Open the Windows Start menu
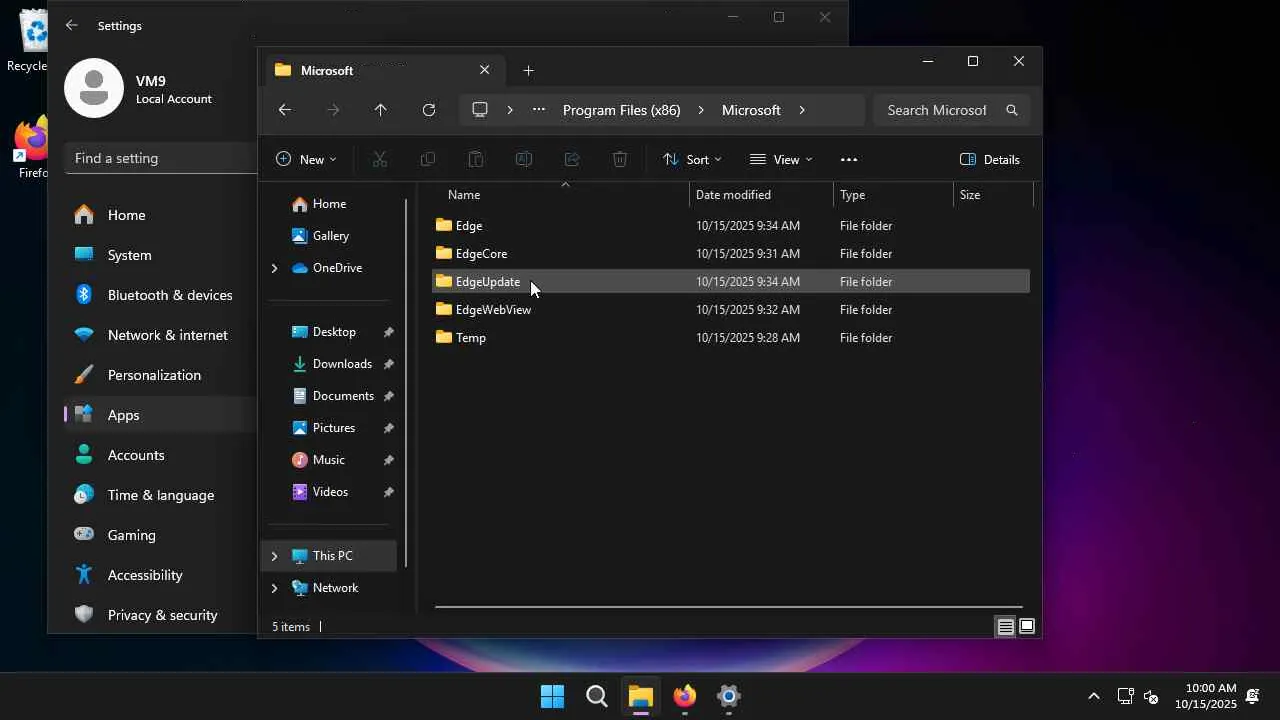This screenshot has height=720, width=1280. click(x=552, y=696)
